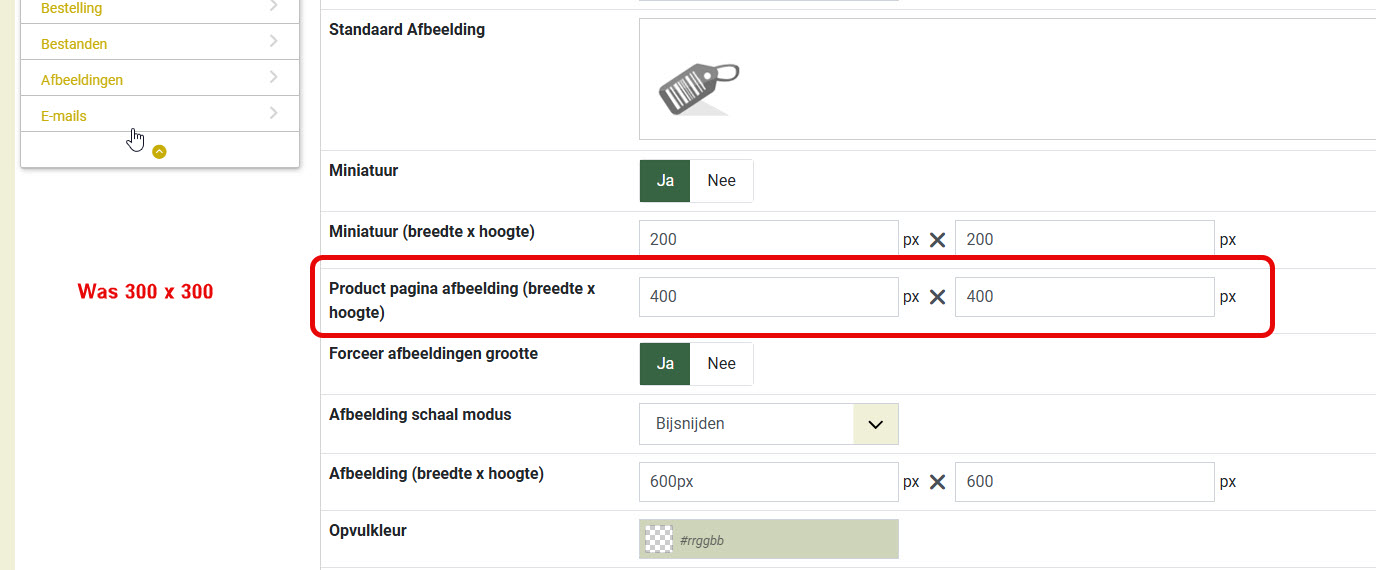Set Forceer afbeeldingen grootte to Nee
This screenshot has width=1376, height=570.
[x=721, y=364]
